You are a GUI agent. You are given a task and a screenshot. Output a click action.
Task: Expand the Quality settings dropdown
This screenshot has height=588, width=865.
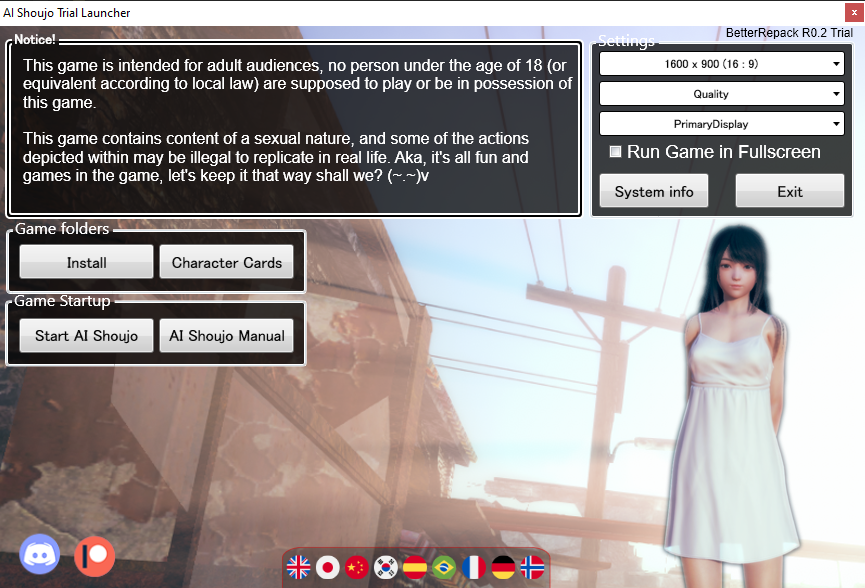click(722, 94)
